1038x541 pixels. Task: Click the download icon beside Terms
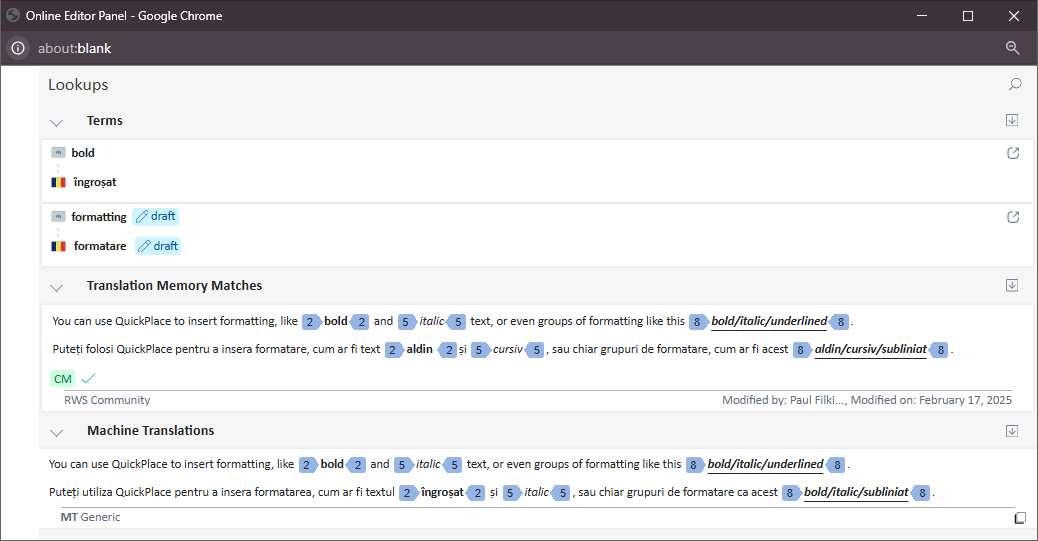pos(1012,120)
